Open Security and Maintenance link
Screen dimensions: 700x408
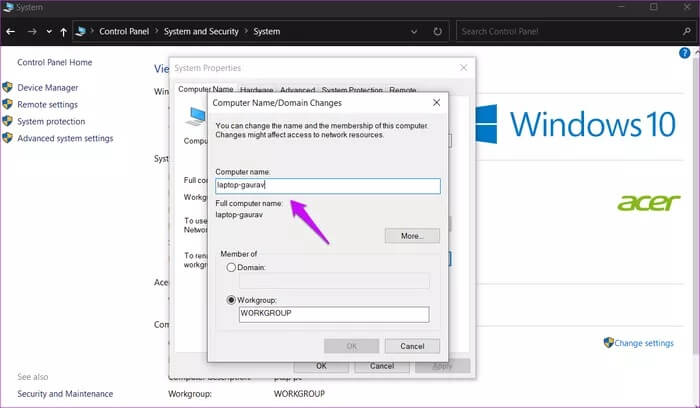(x=65, y=394)
